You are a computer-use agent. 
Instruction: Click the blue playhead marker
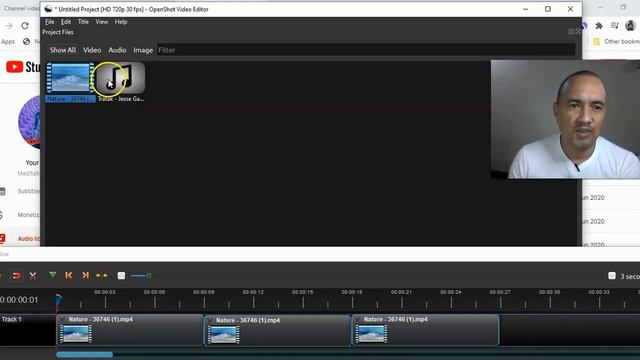58,300
